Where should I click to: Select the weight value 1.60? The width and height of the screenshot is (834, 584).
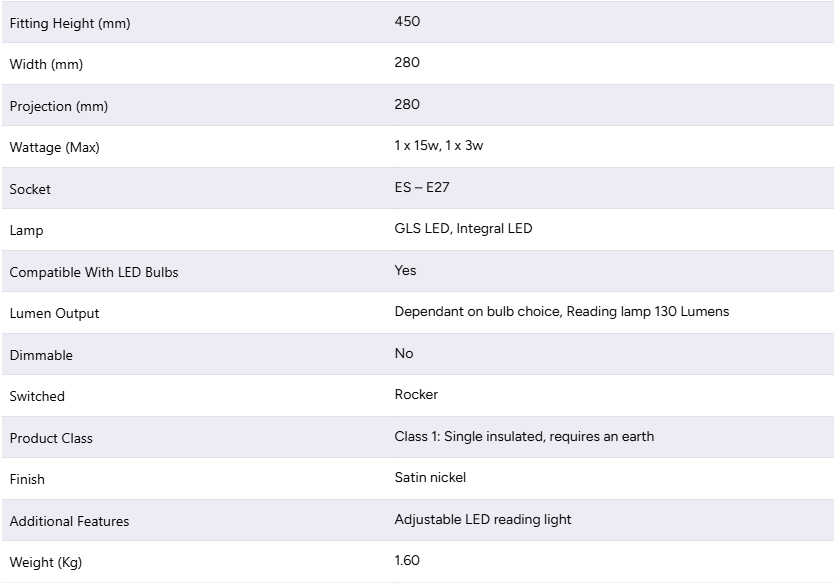tap(407, 561)
